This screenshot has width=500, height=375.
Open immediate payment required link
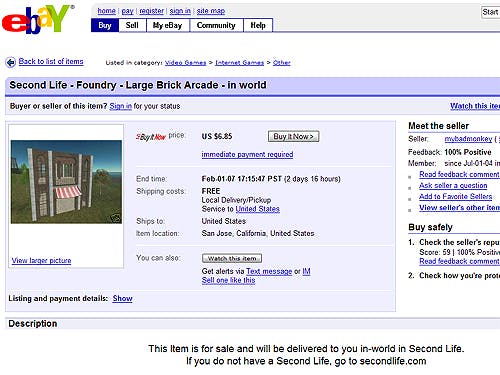tap(247, 154)
